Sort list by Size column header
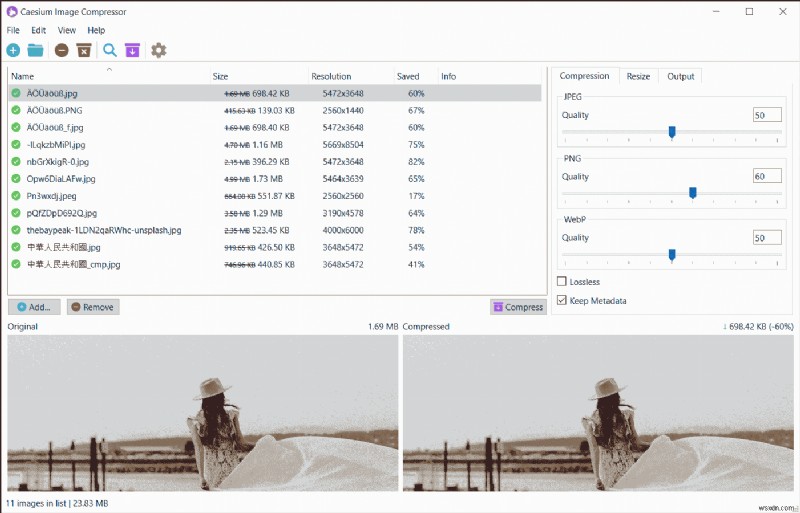The width and height of the screenshot is (800, 513). tap(259, 76)
